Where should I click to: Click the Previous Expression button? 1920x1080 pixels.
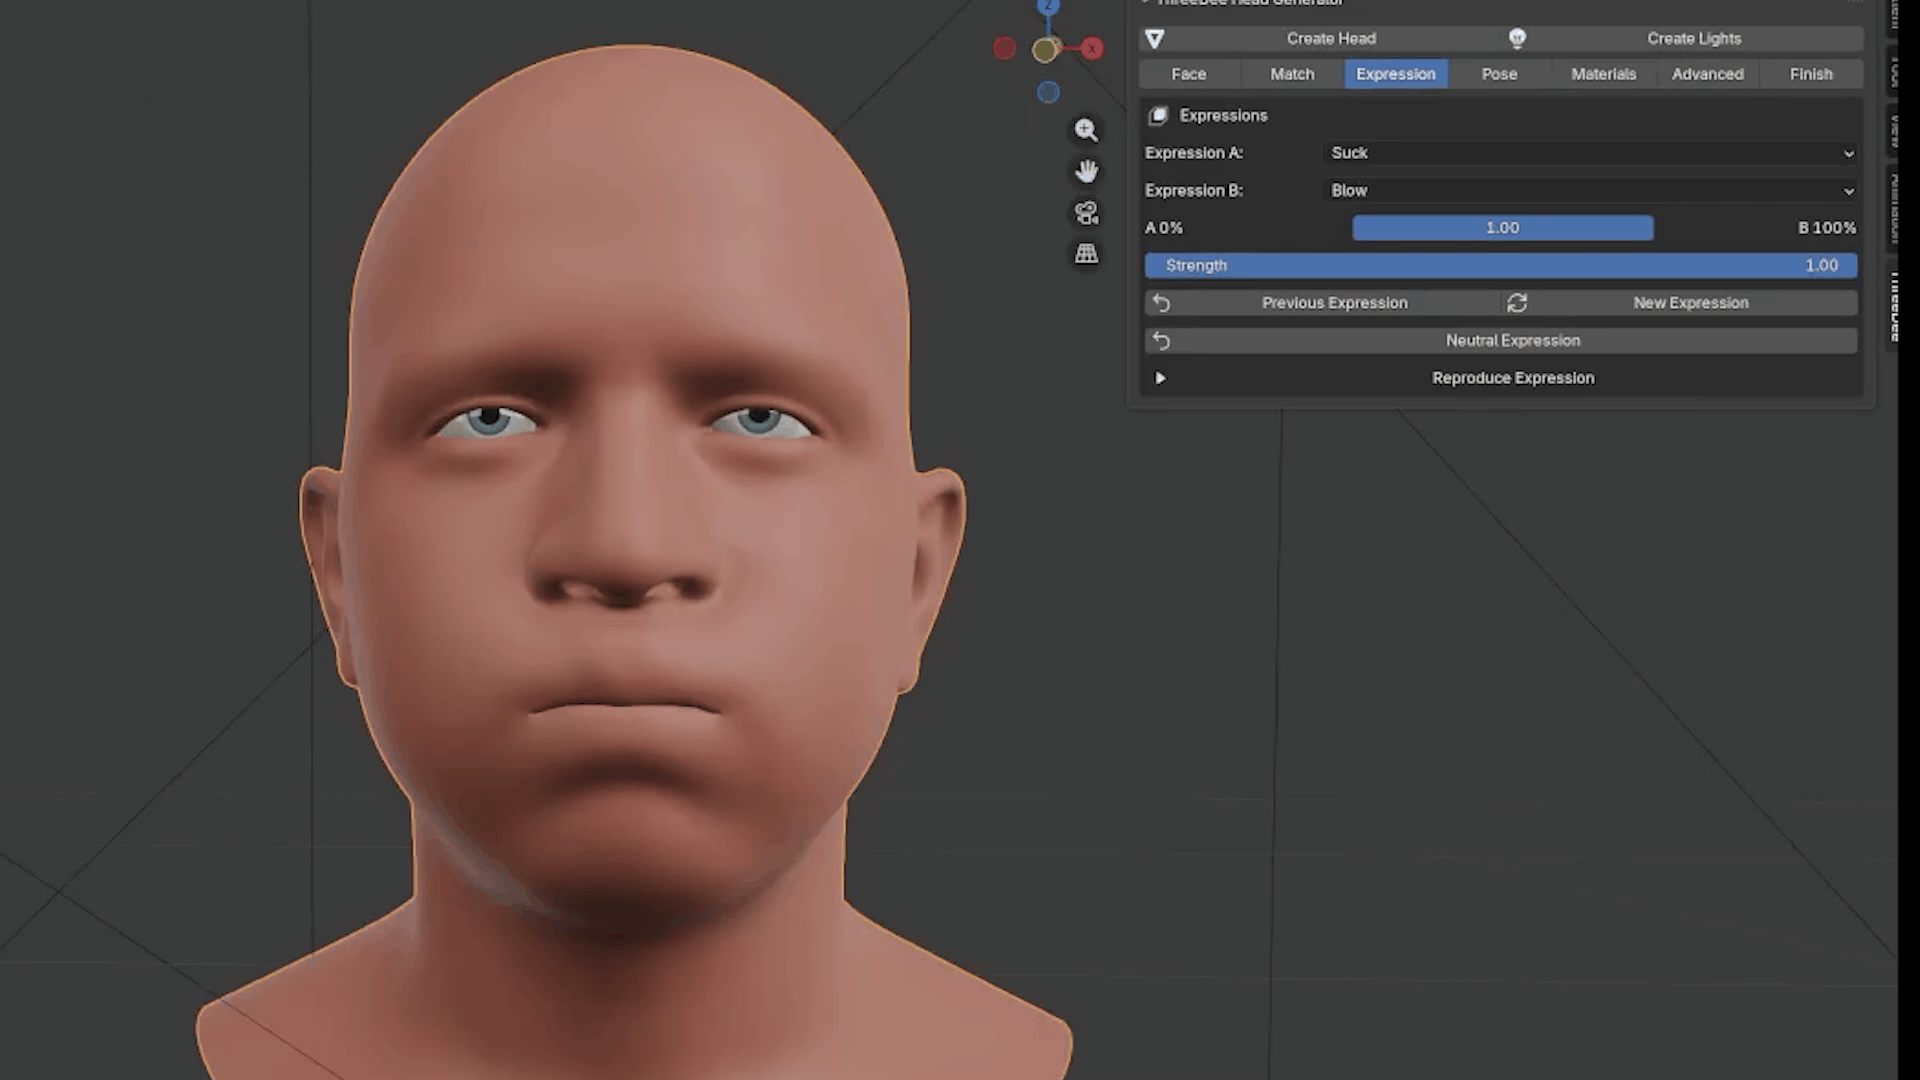1322,303
